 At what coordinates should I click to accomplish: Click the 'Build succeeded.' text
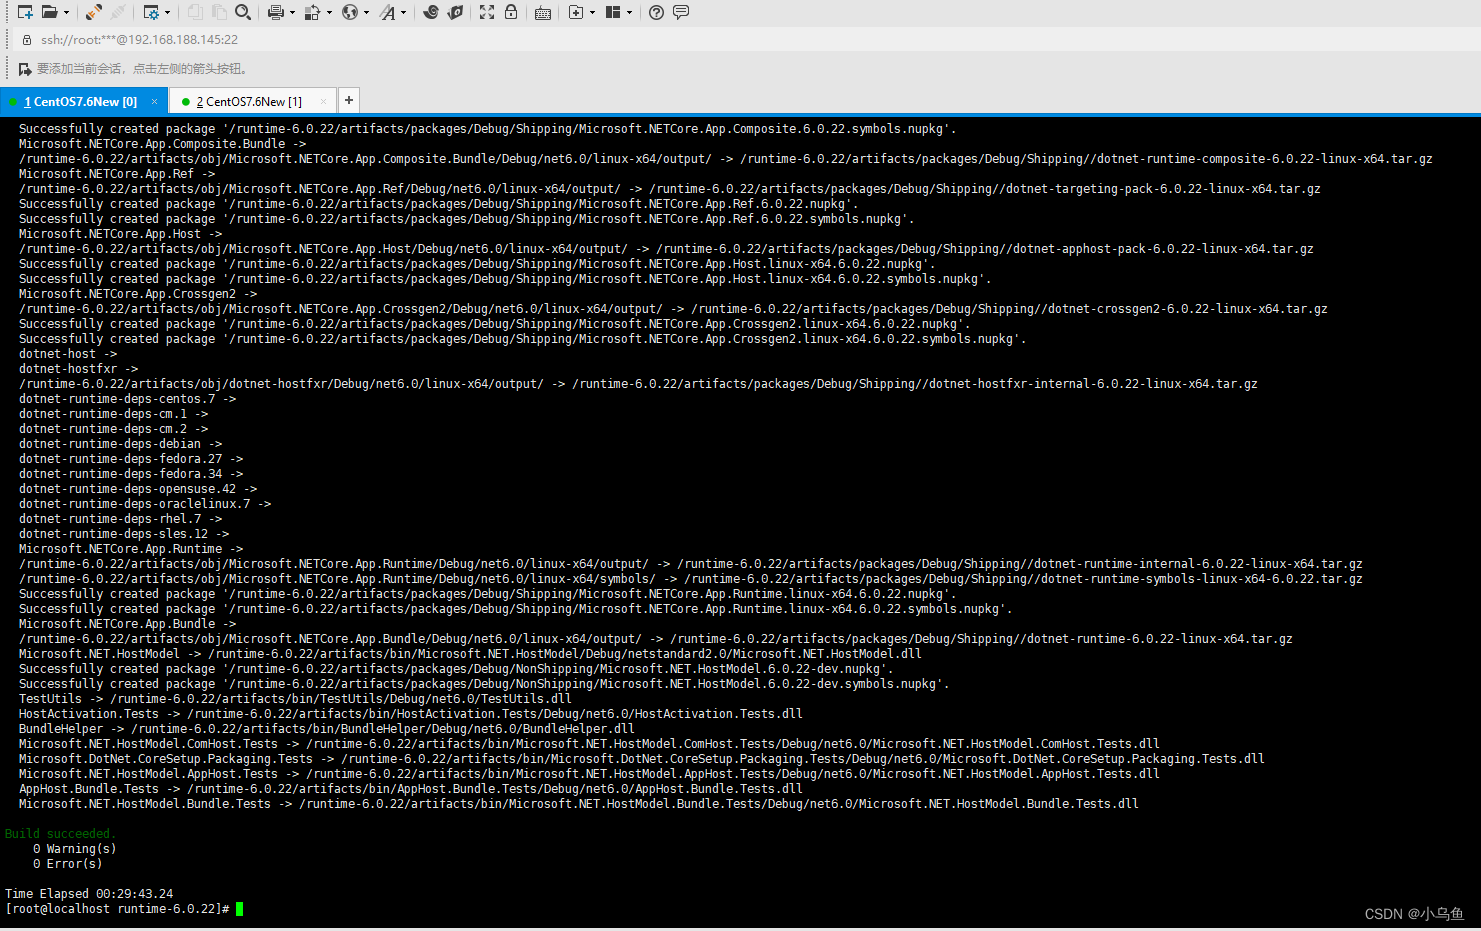click(x=61, y=834)
